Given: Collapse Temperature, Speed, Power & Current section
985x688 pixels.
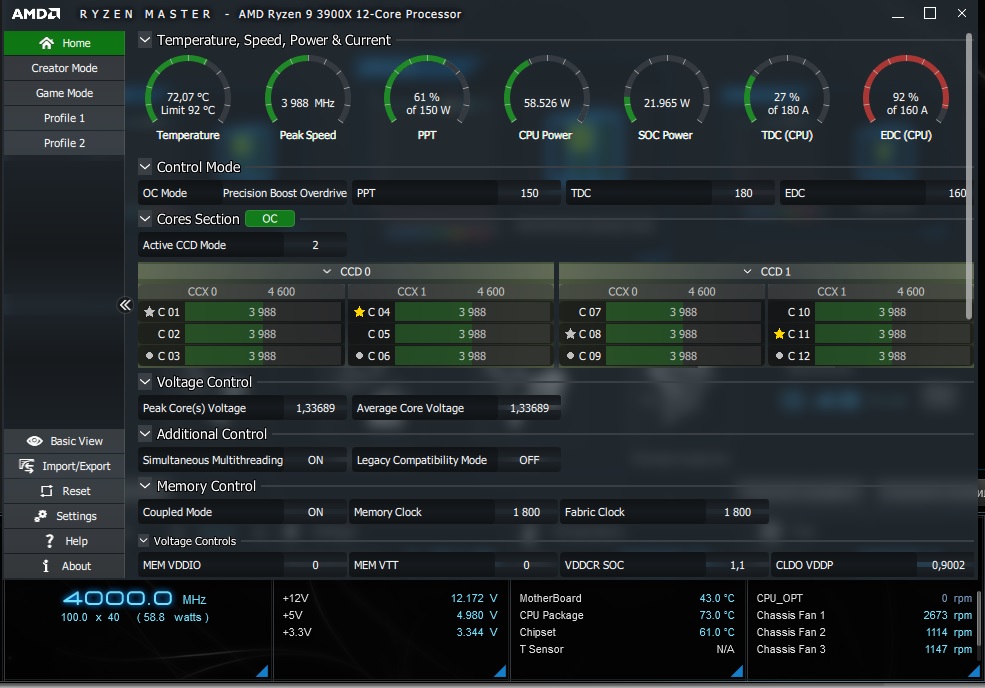Looking at the screenshot, I should point(144,40).
